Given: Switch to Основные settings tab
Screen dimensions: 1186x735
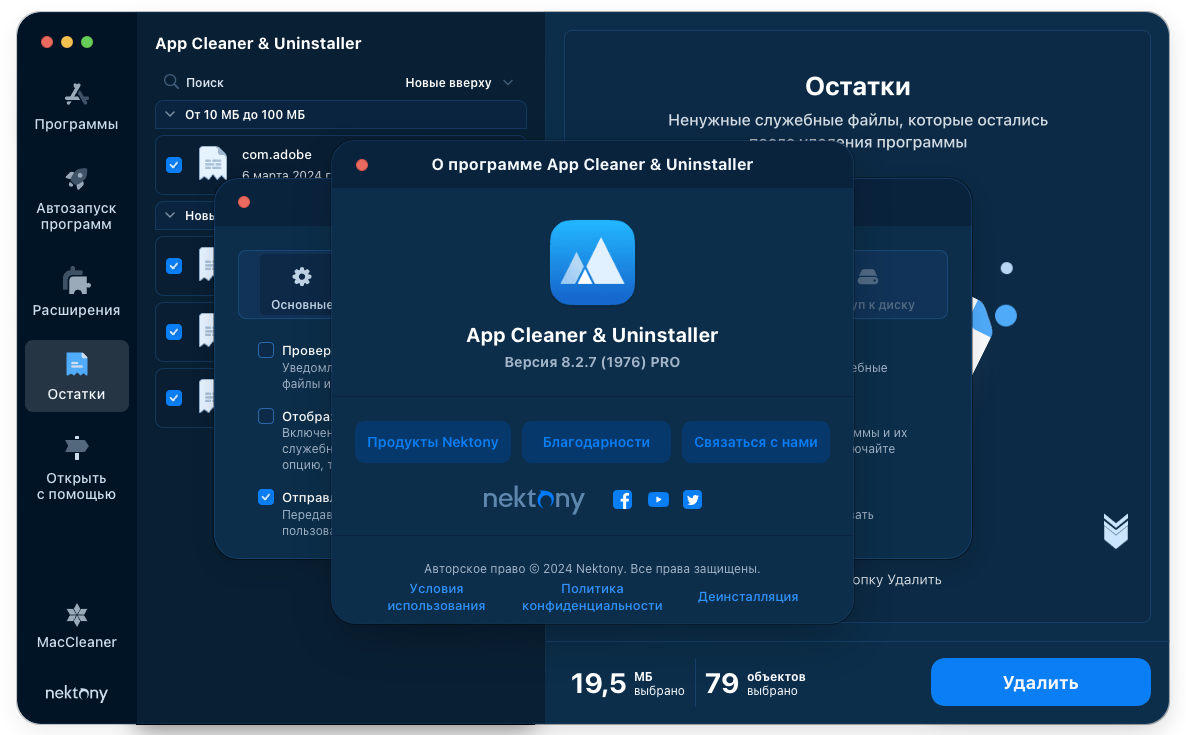Looking at the screenshot, I should [298, 287].
